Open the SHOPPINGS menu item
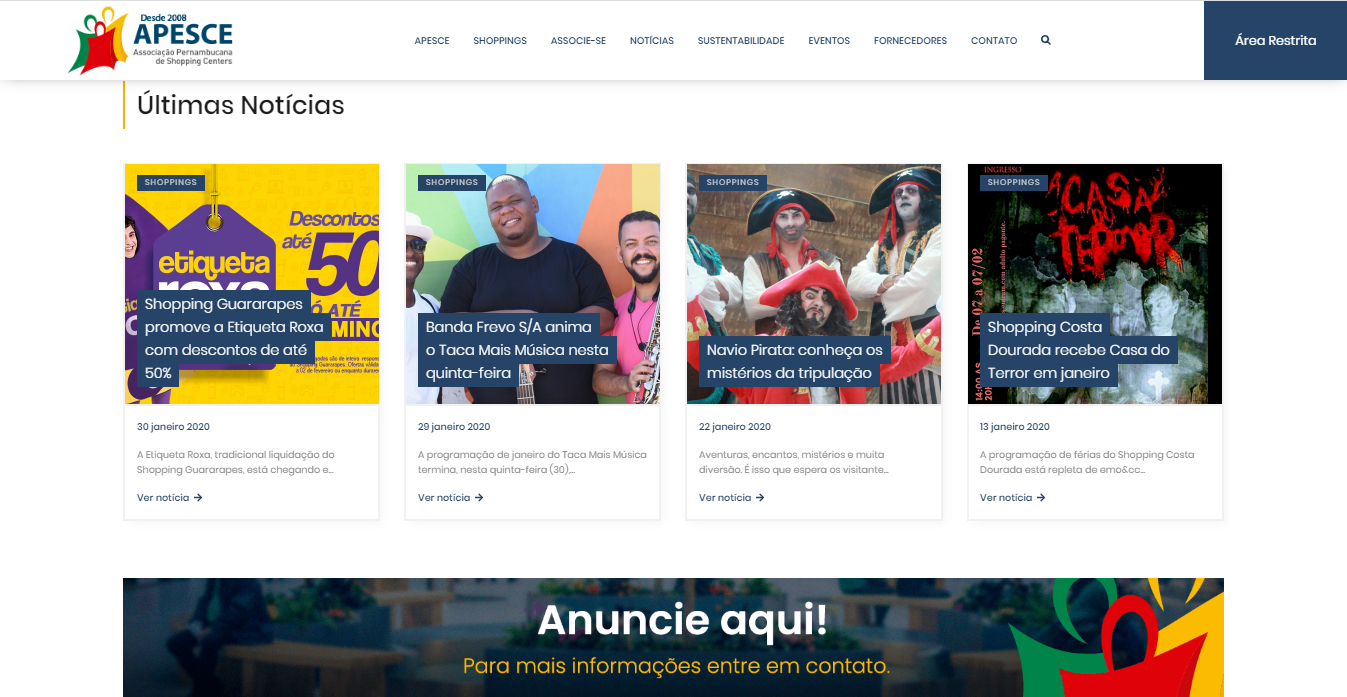 pyautogui.click(x=500, y=41)
